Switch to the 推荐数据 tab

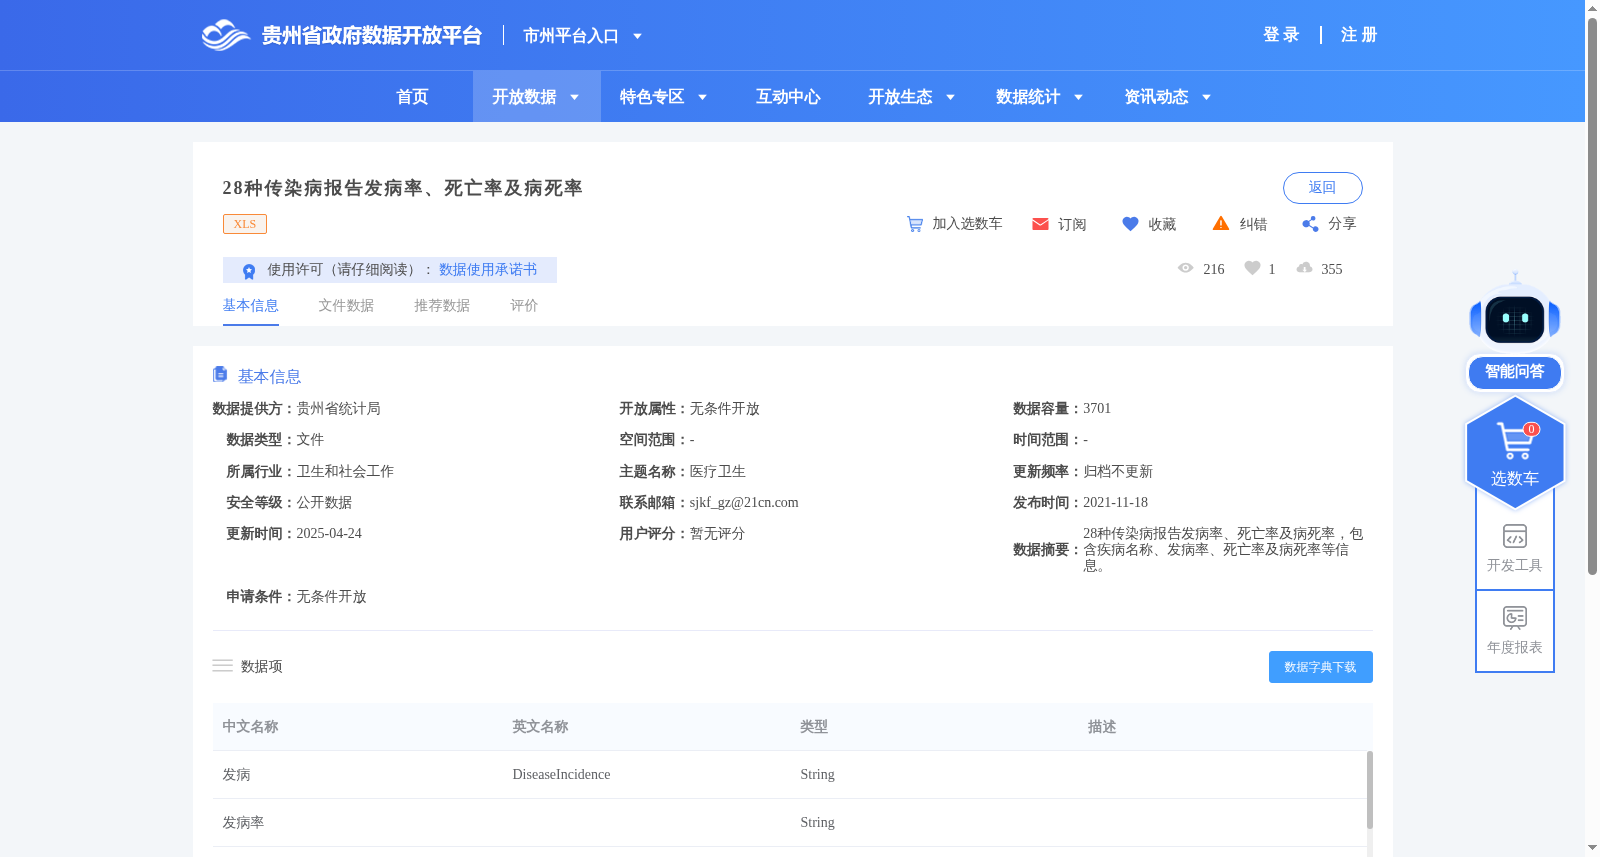(442, 306)
